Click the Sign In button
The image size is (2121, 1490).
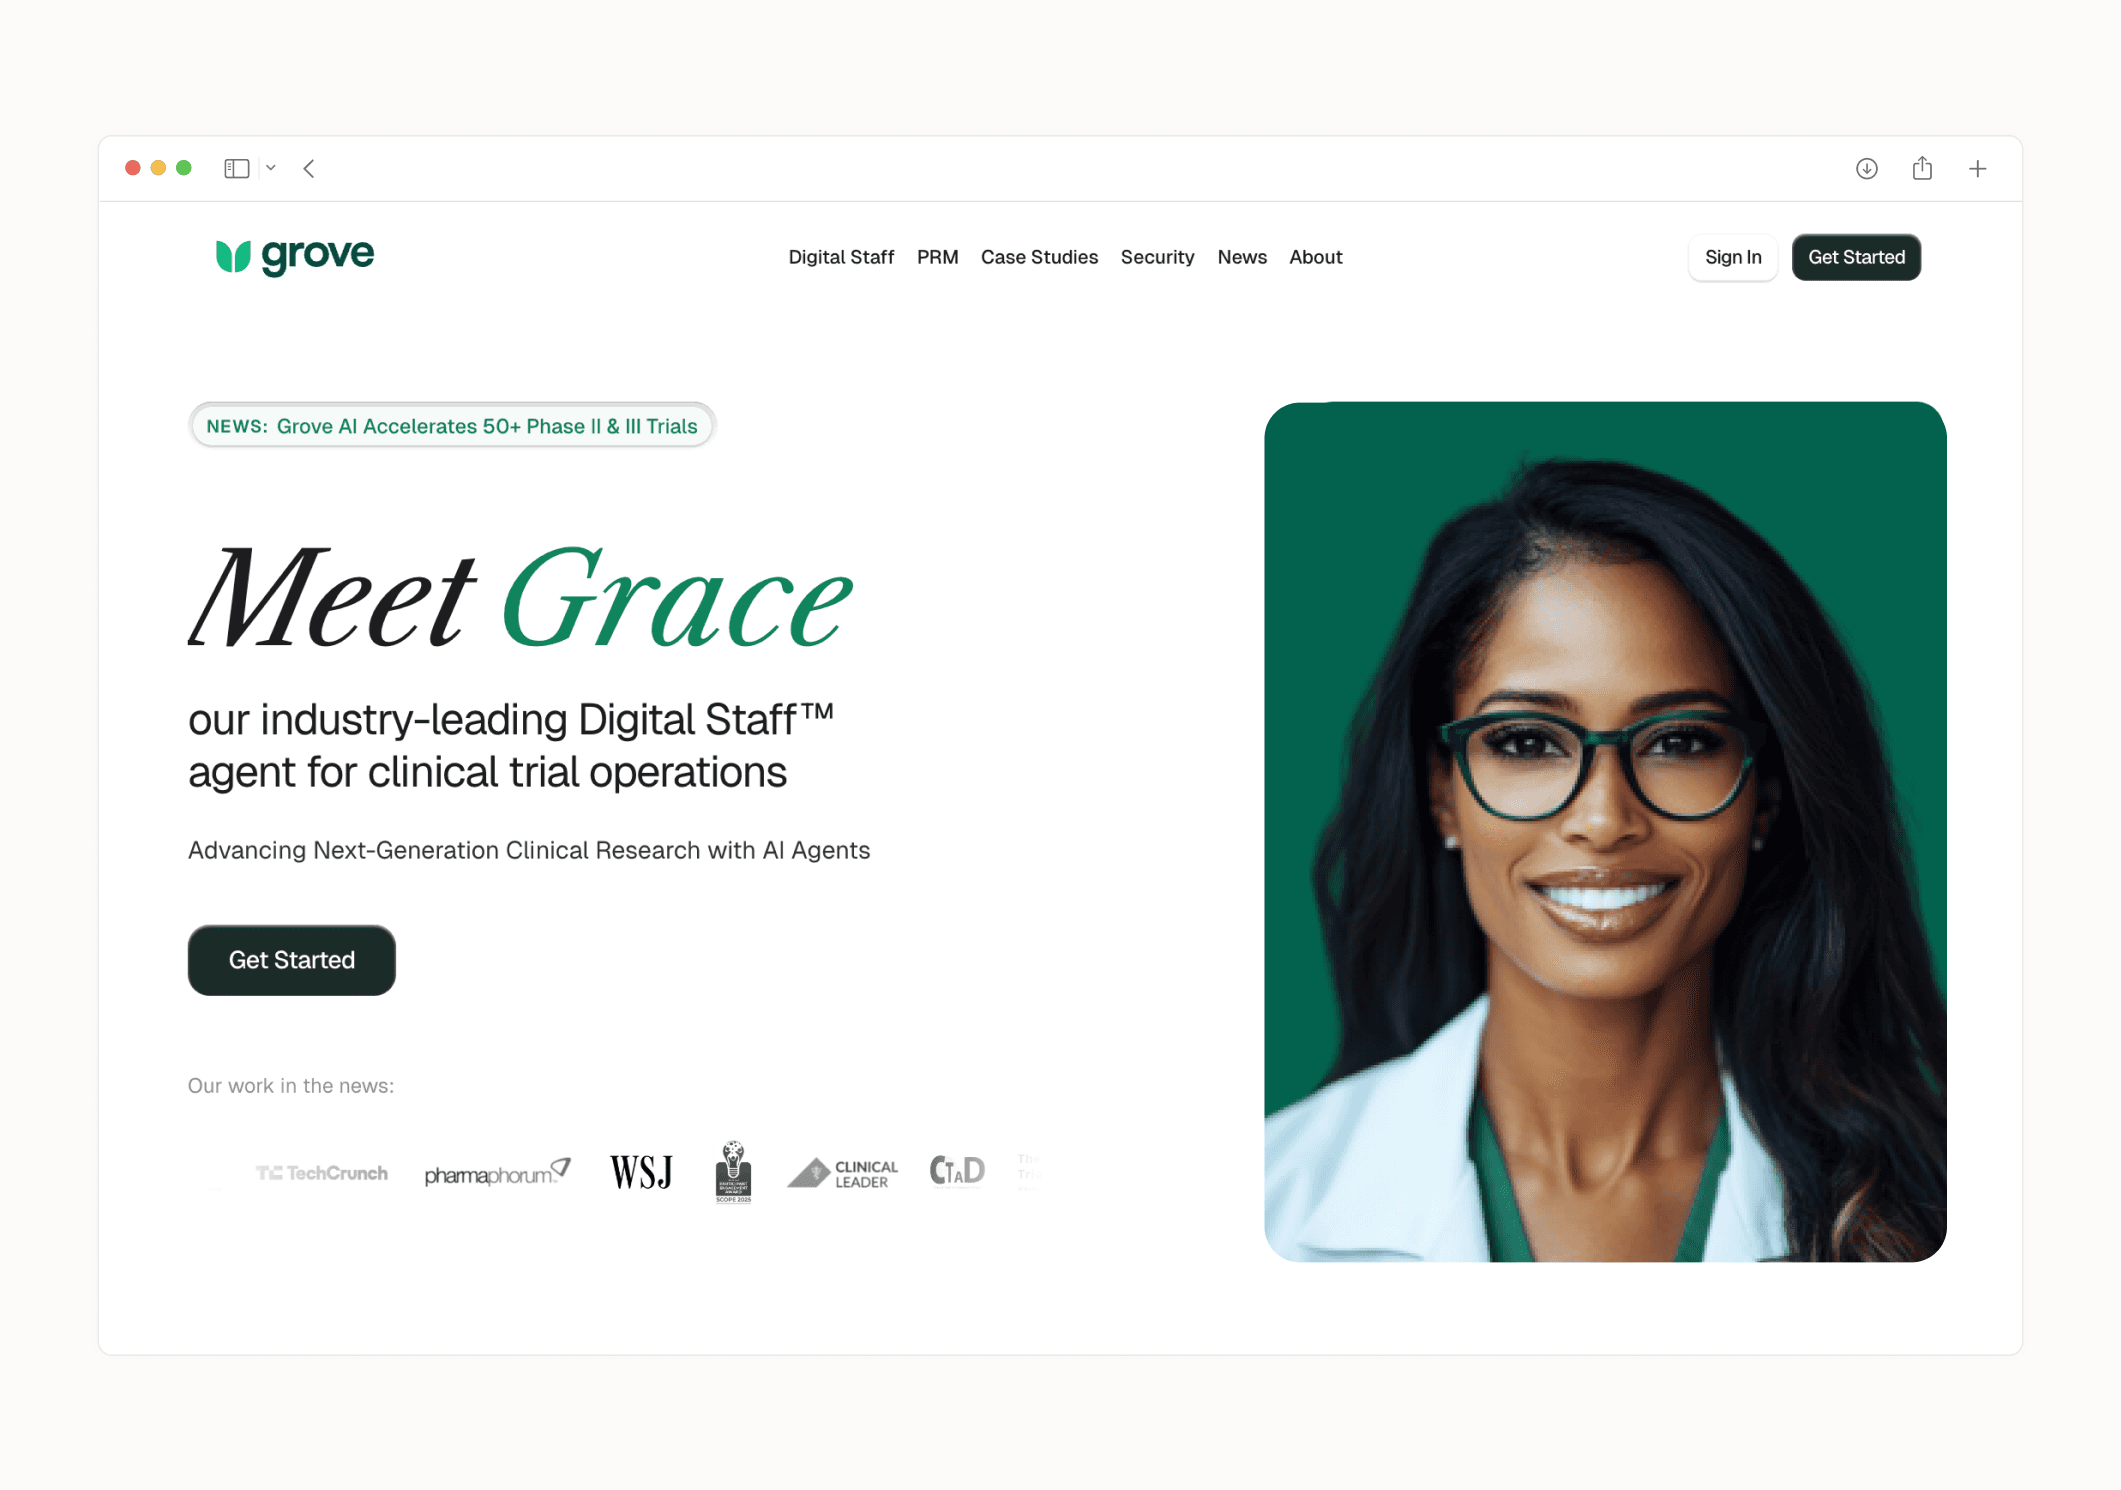(x=1733, y=257)
